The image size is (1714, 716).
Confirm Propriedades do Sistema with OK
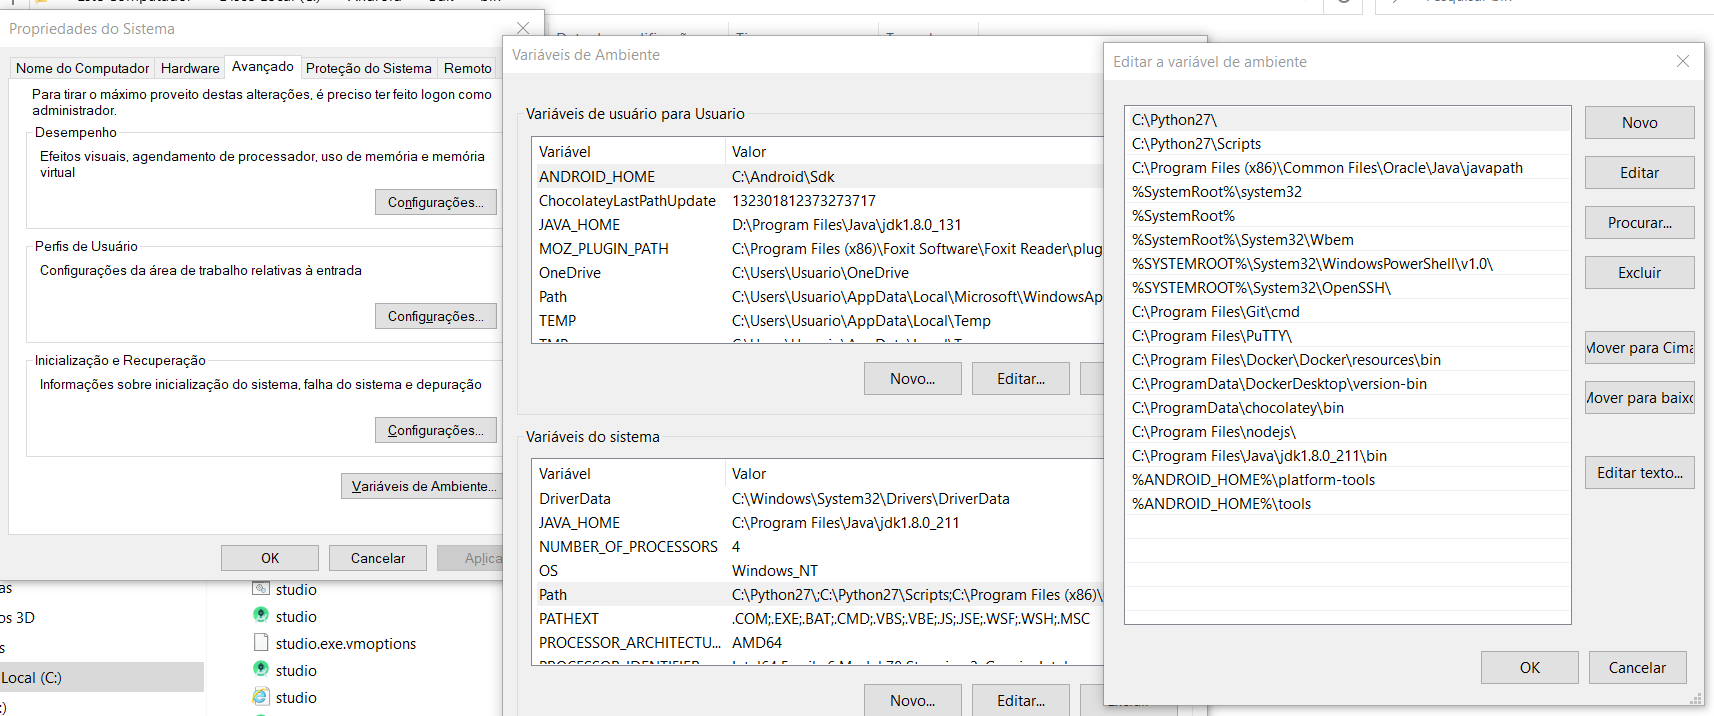point(270,558)
